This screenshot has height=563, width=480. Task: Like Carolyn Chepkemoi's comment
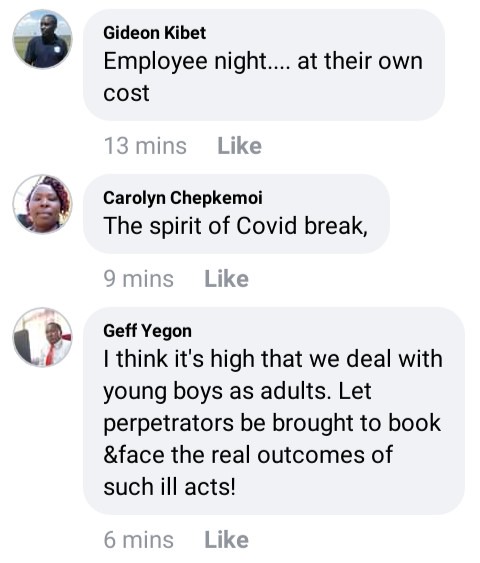[226, 279]
